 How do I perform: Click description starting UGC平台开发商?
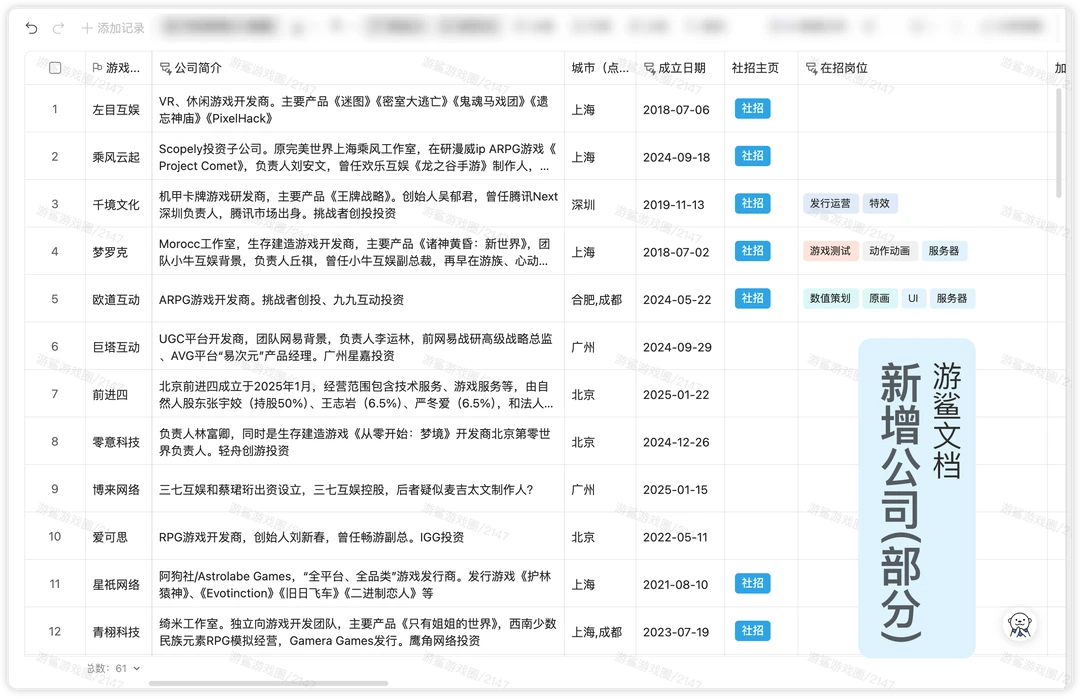coord(357,347)
